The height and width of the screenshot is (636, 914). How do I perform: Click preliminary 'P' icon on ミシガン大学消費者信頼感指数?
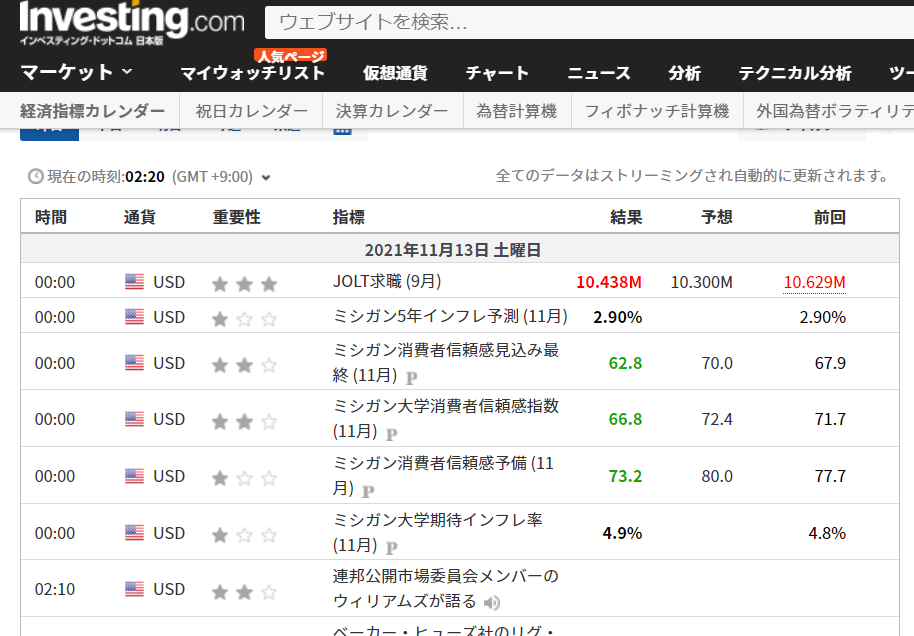tap(392, 434)
